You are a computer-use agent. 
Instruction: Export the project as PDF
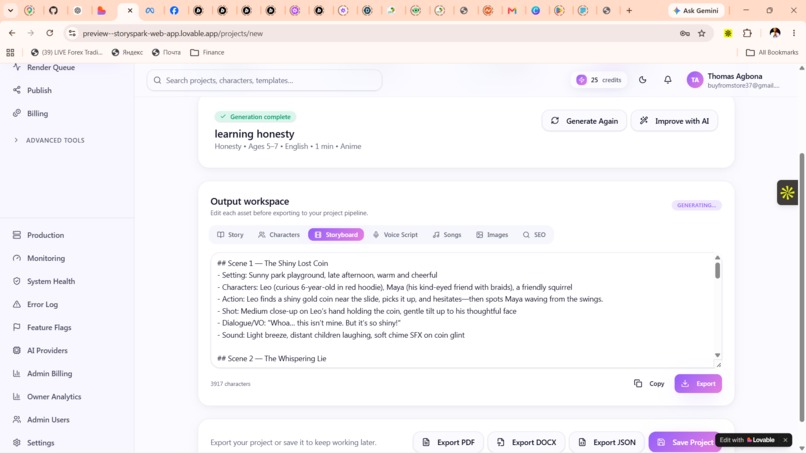pos(448,442)
